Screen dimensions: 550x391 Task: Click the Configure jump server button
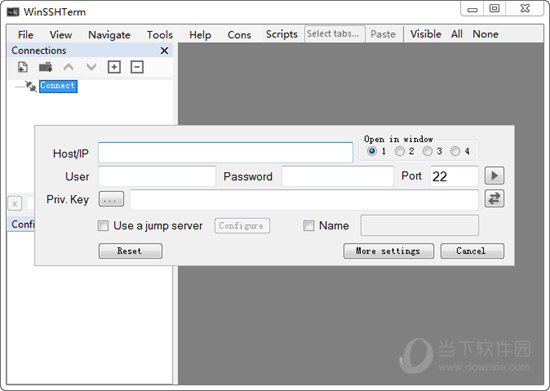tap(242, 225)
